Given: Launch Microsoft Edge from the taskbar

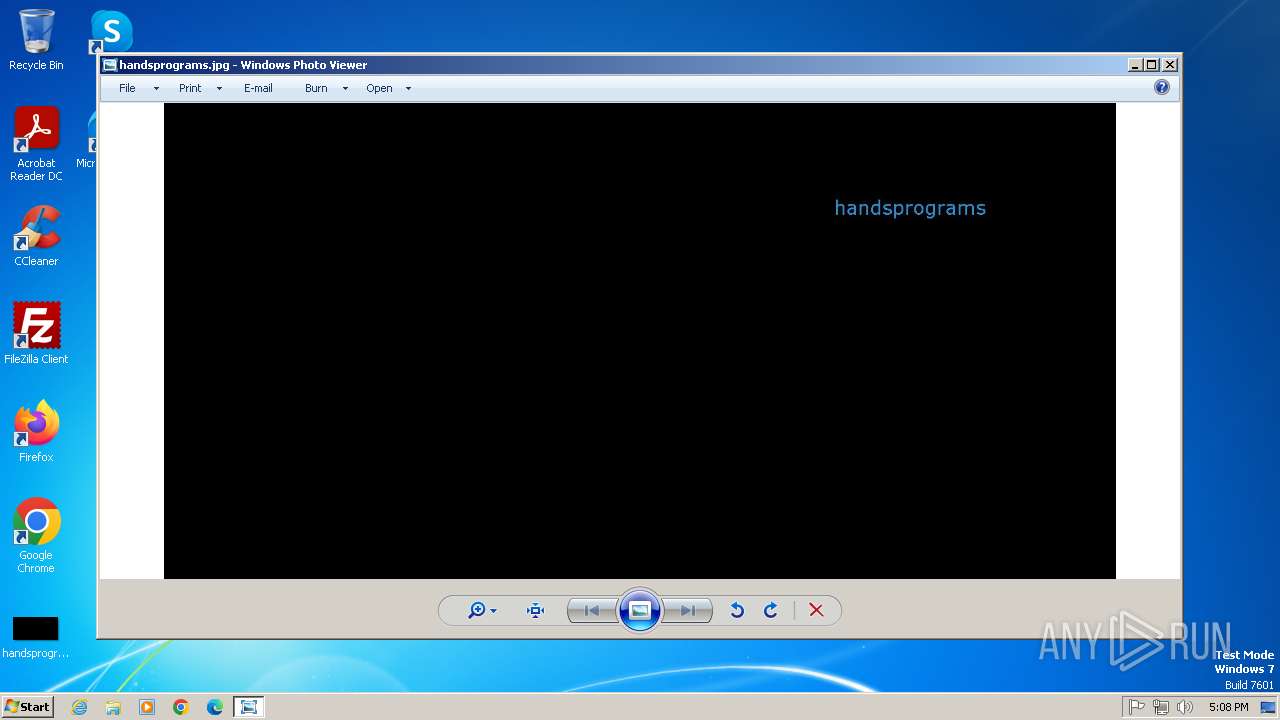Looking at the screenshot, I should pos(215,707).
